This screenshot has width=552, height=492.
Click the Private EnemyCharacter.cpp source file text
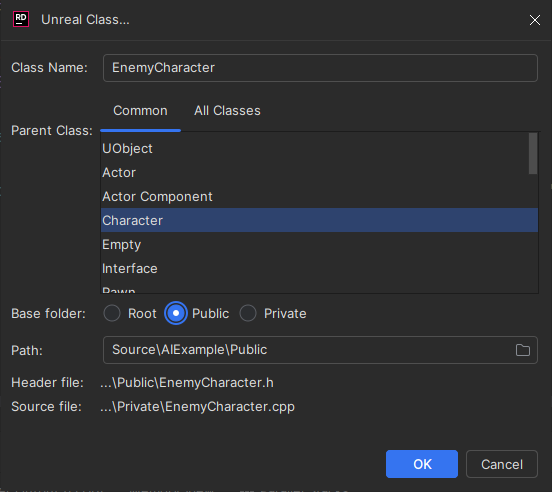coord(197,406)
